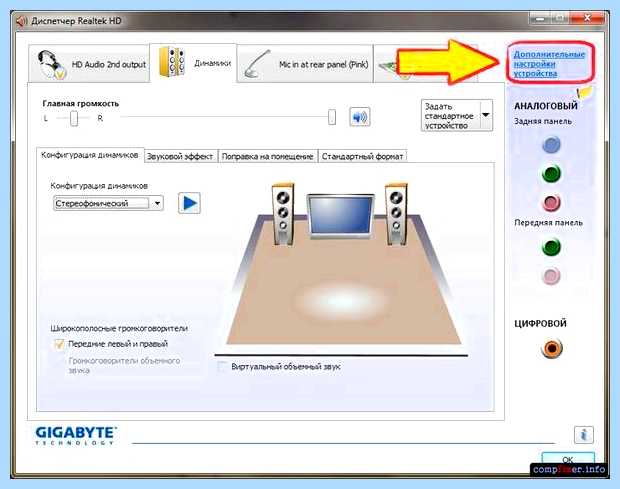Click the АНАЛОГОВЫЙ heading
Image resolution: width=620 pixels, height=489 pixels.
pos(546,106)
